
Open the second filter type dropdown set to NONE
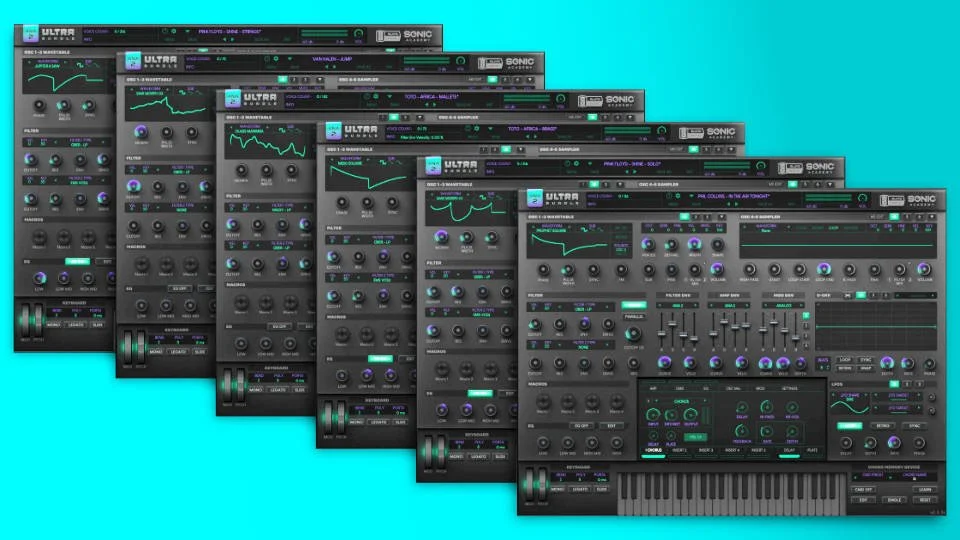click(583, 345)
